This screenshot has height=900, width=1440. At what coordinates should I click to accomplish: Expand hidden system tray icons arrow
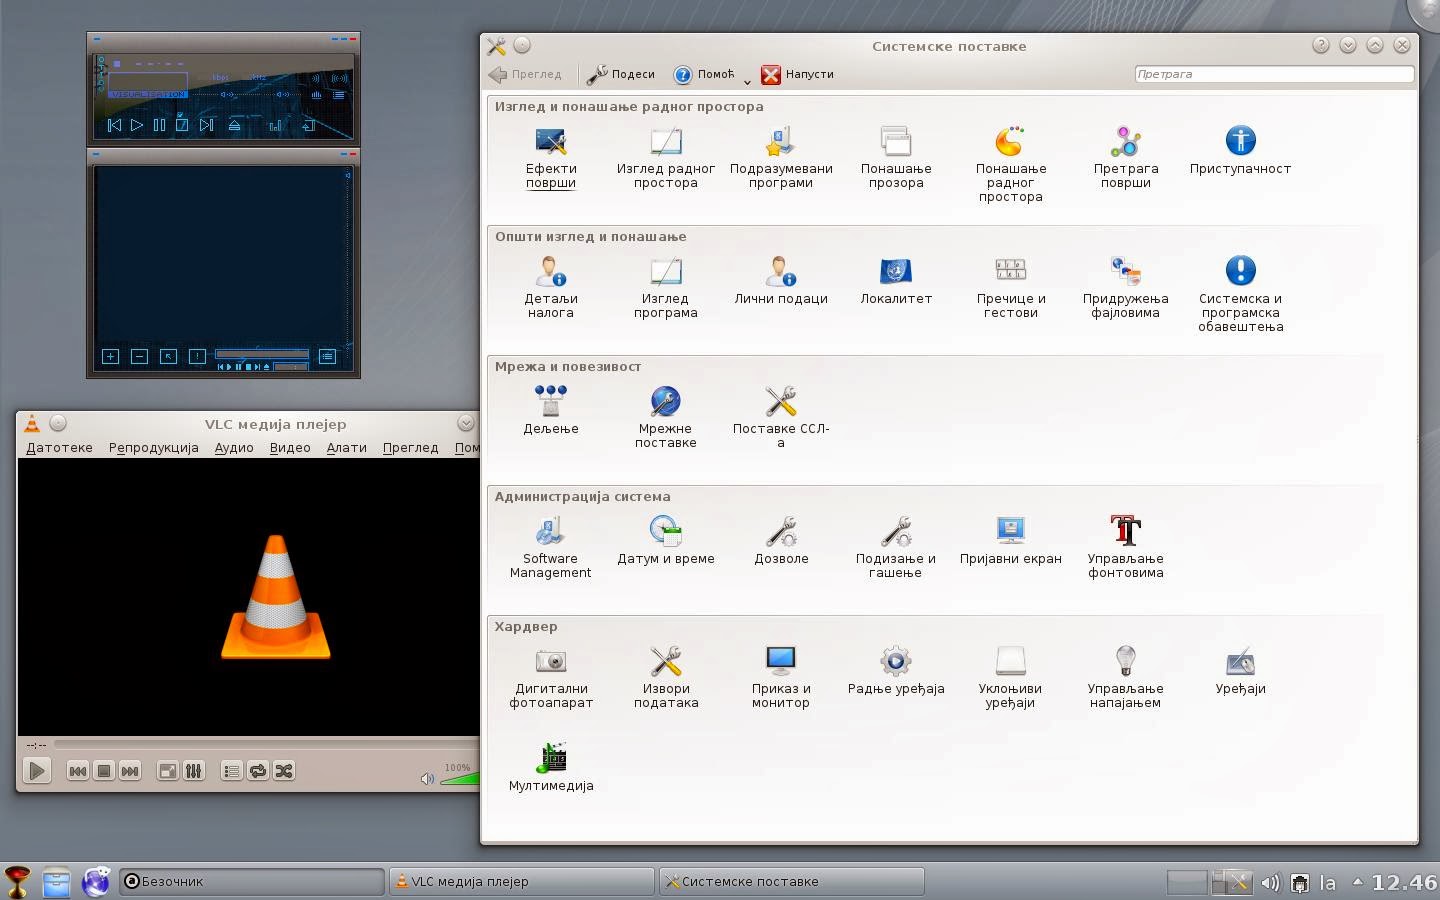coord(1357,882)
